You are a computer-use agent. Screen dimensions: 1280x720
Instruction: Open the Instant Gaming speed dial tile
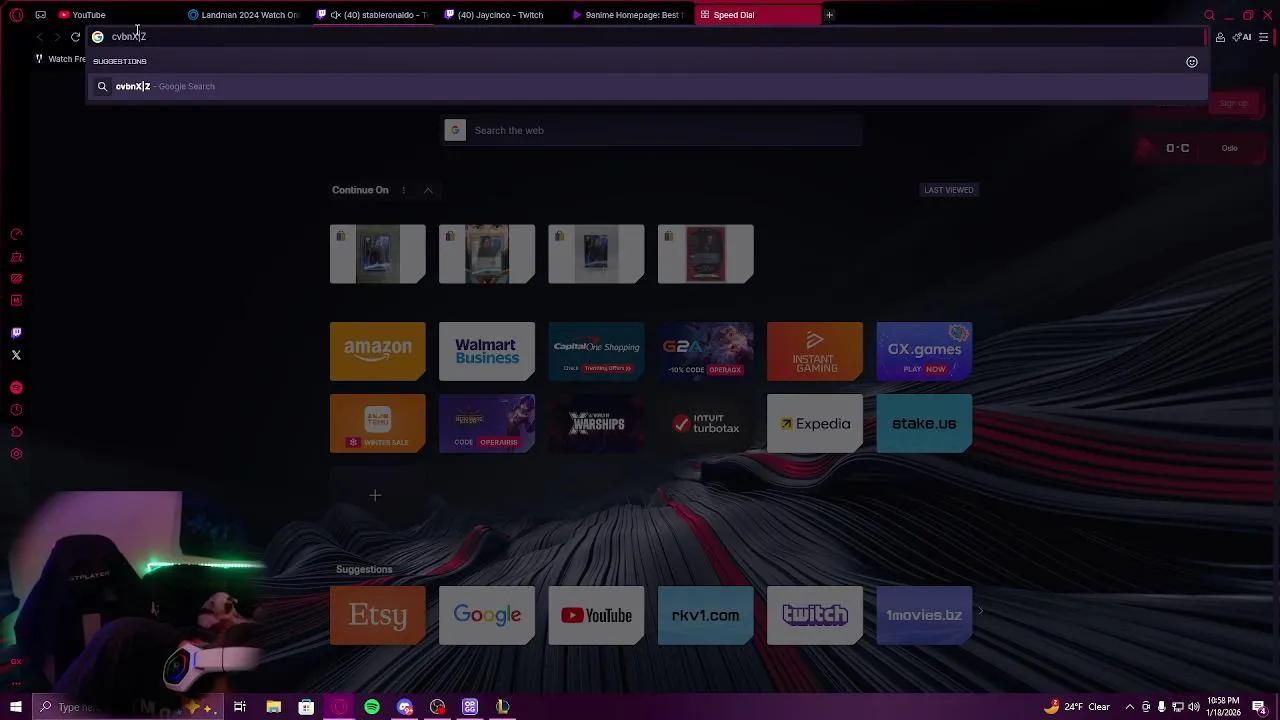coord(815,351)
